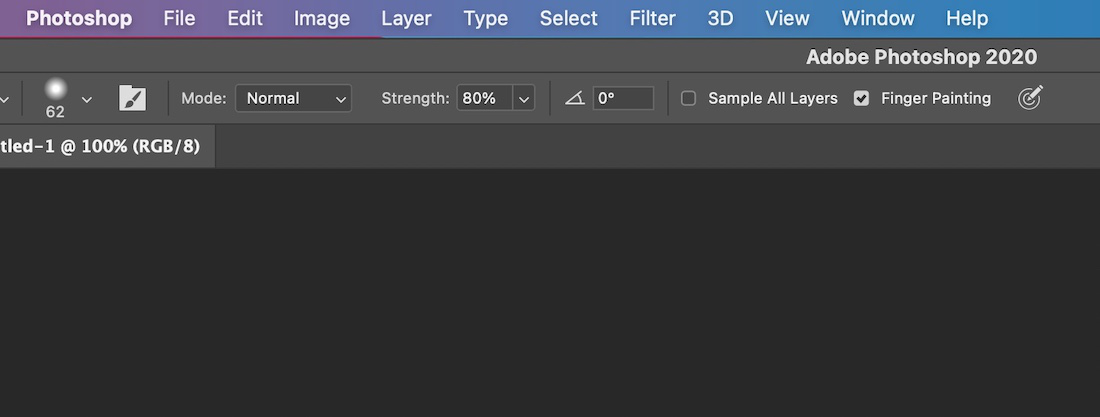Click the brush angle icon
Screen dimensions: 1100x417
575,98
